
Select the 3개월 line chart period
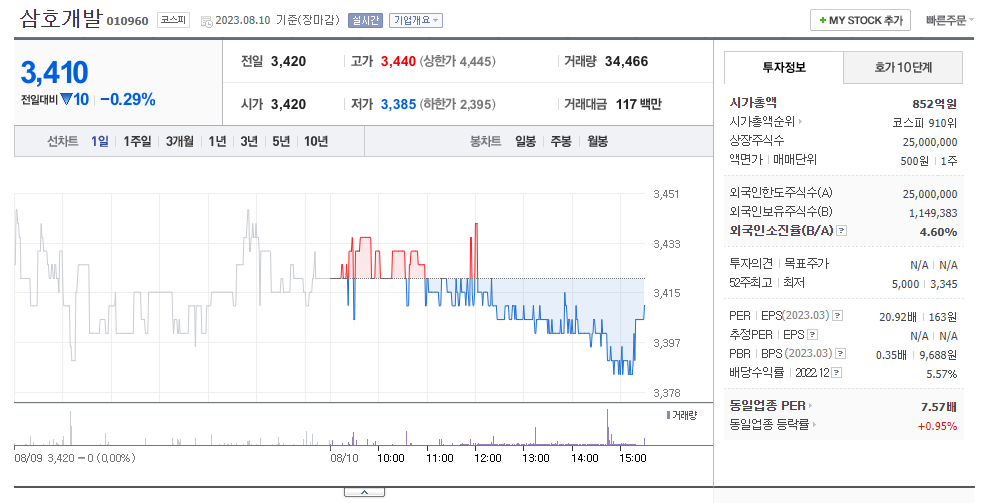(x=180, y=142)
